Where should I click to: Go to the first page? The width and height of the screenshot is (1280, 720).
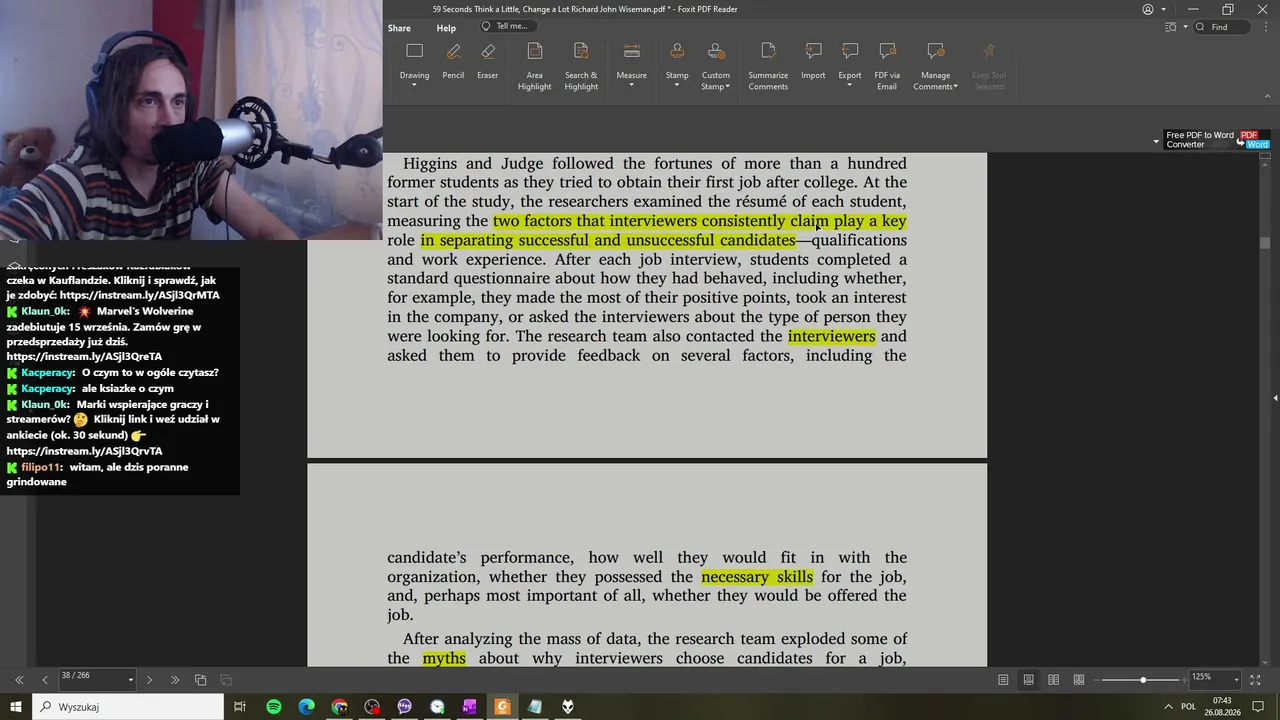(x=19, y=680)
